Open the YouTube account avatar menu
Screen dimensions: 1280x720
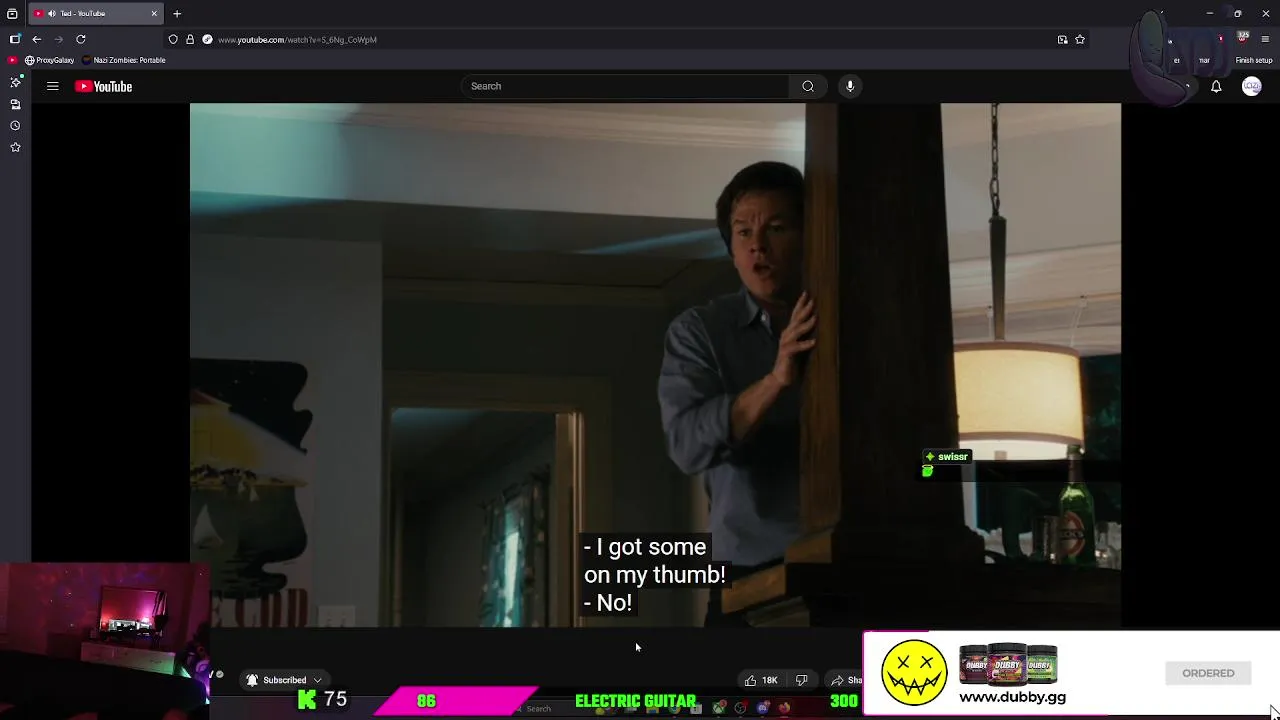coord(1251,87)
